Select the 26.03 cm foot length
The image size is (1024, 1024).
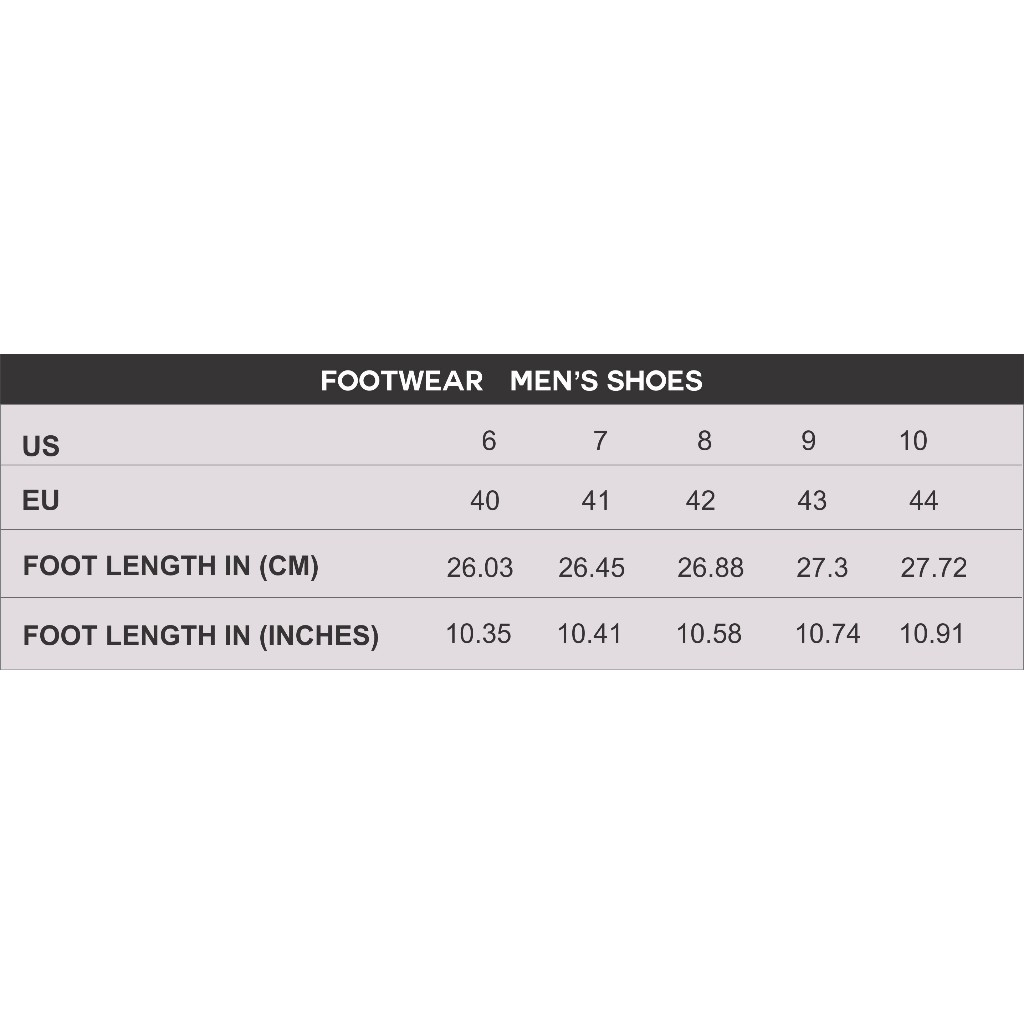click(x=480, y=568)
